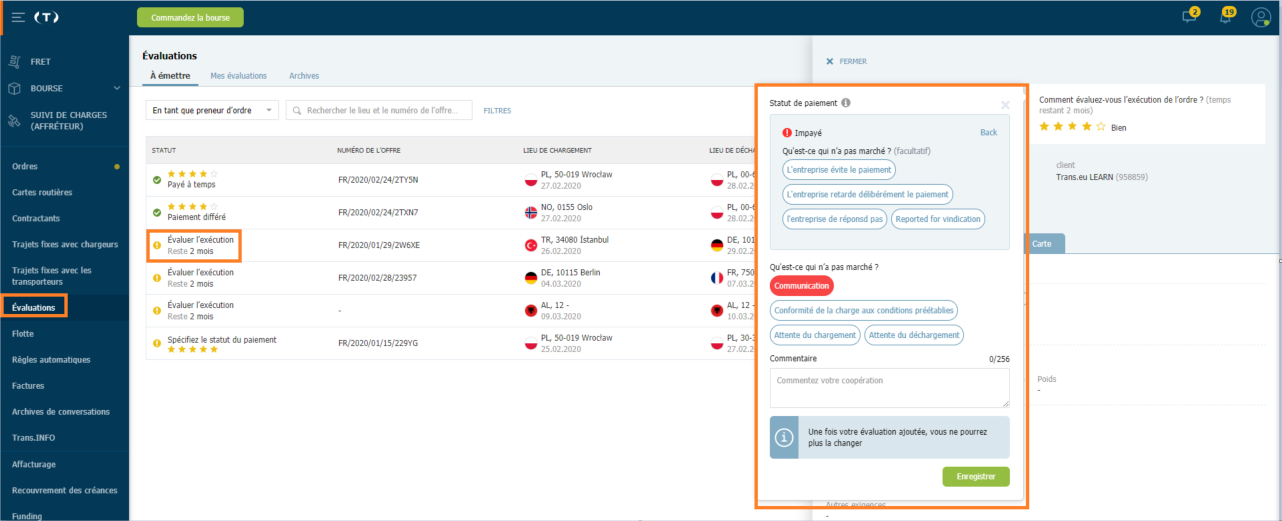Click the yellow warning icon of offer 23957 row
This screenshot has width=1282, height=521.
tap(157, 278)
